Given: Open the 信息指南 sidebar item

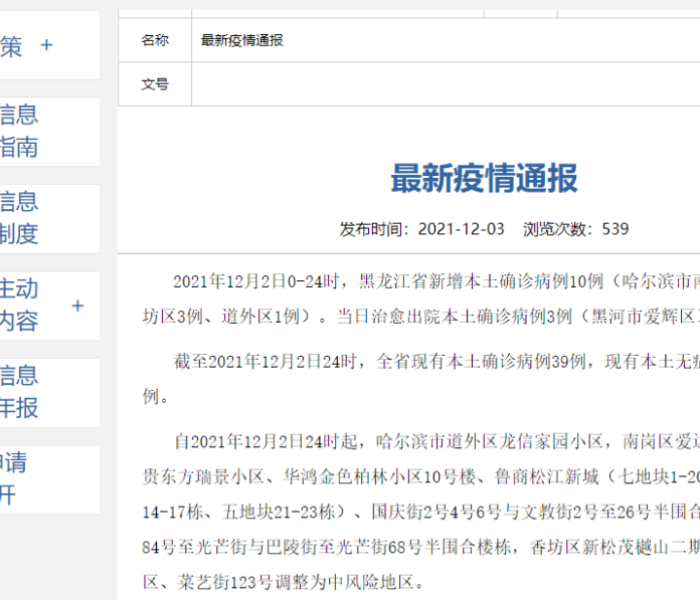Looking at the screenshot, I should (x=20, y=131).
